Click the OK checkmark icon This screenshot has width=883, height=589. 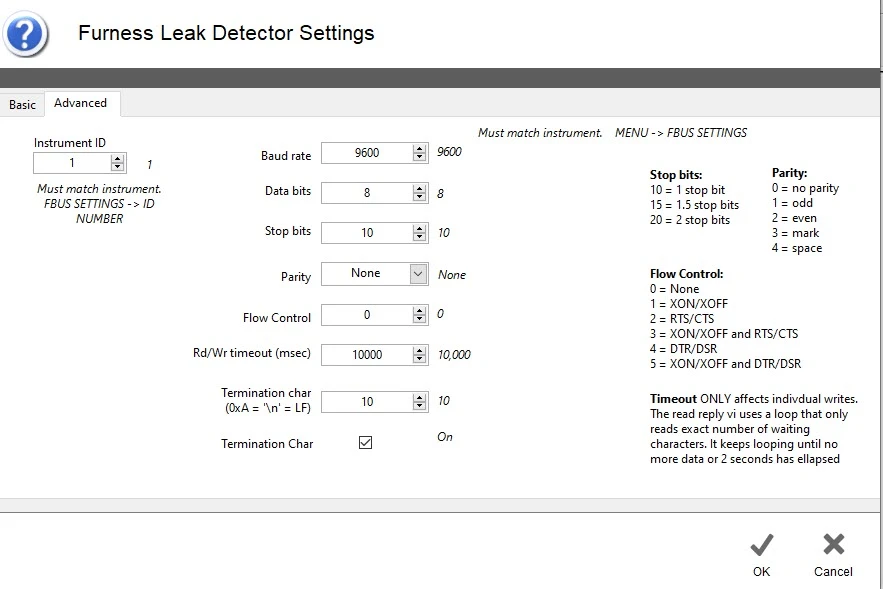pos(762,545)
